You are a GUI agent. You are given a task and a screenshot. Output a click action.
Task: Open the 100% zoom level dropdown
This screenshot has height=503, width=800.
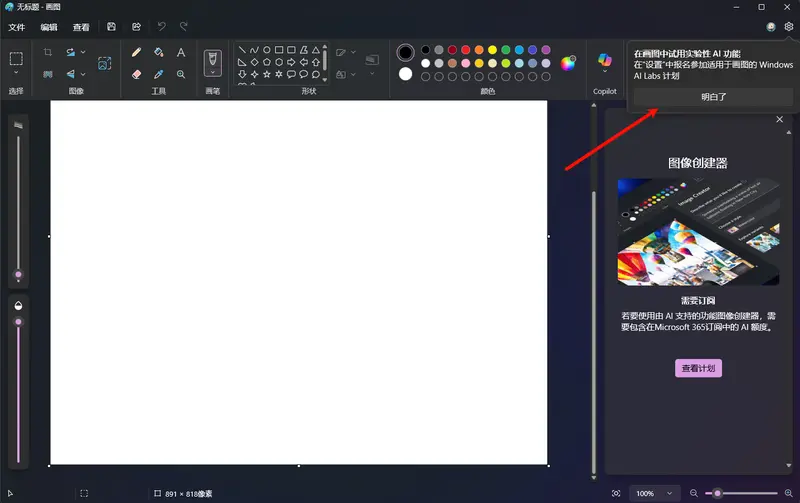pos(655,493)
